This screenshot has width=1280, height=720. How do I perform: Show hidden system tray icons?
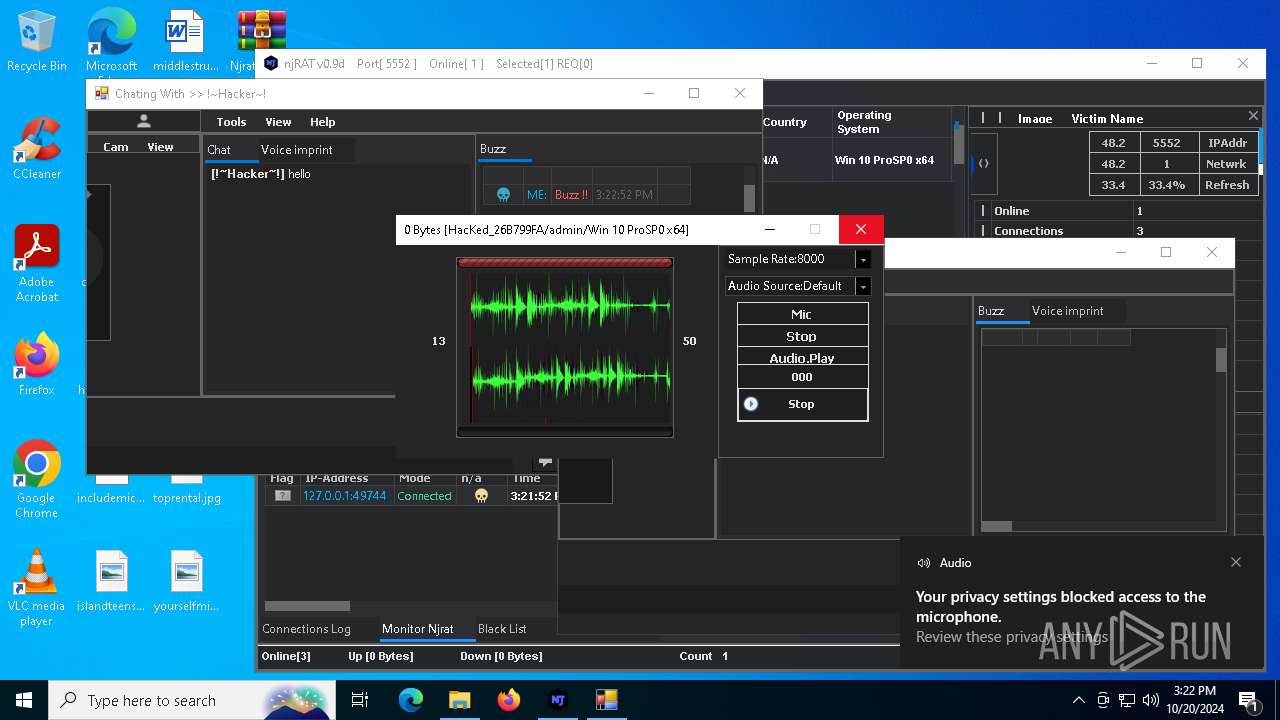click(1078, 700)
